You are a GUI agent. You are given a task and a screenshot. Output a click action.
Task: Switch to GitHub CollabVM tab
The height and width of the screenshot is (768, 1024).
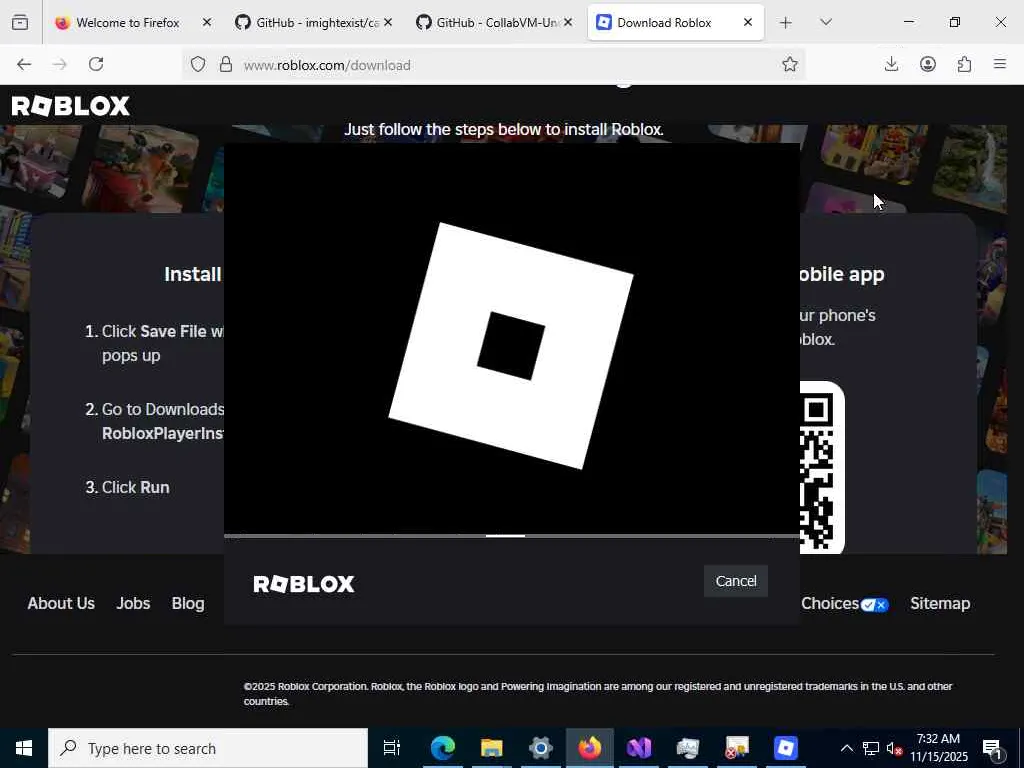coord(487,23)
